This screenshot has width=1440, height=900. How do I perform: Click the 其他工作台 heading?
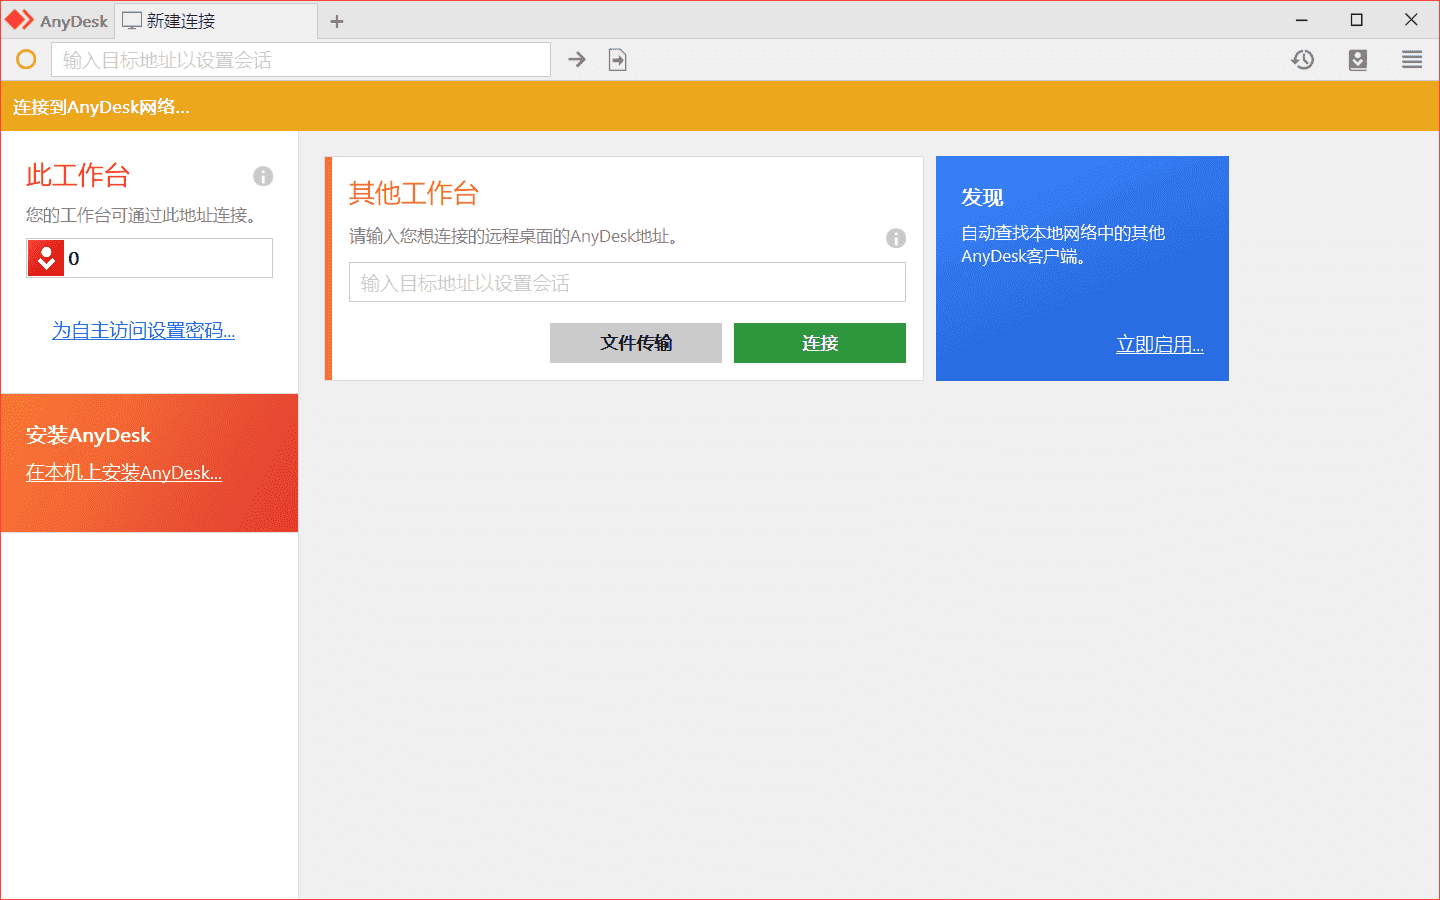click(x=414, y=193)
